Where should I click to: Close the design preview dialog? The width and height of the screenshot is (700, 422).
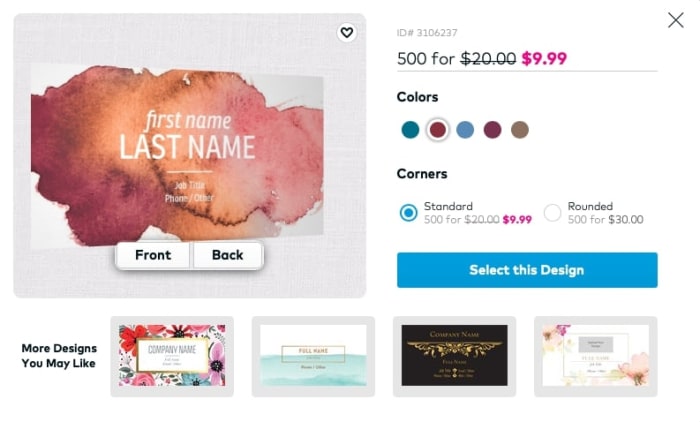[x=676, y=20]
